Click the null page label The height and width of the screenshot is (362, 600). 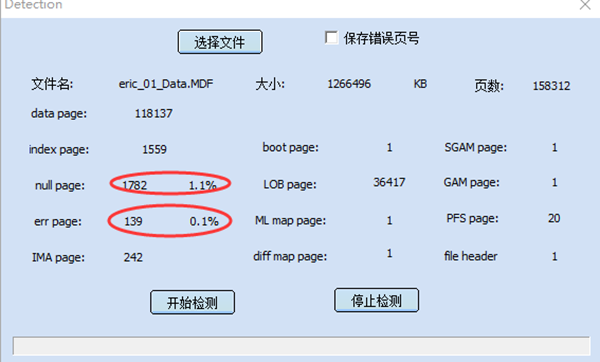tap(60, 186)
